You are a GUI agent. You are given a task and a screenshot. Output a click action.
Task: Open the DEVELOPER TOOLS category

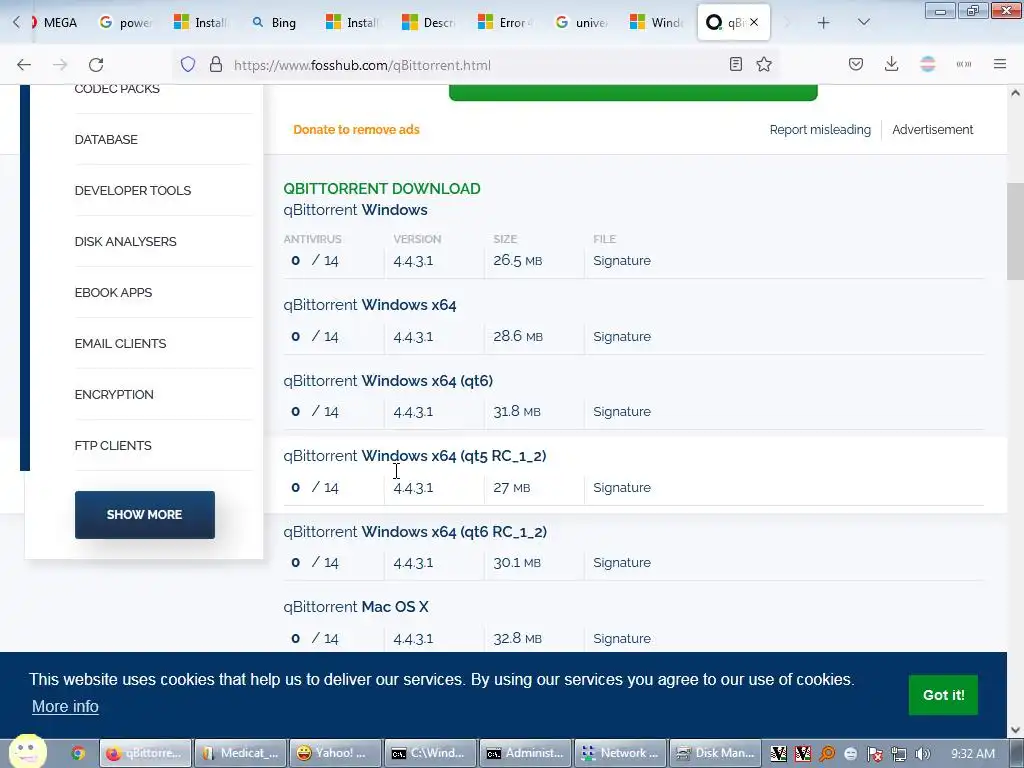click(x=133, y=191)
